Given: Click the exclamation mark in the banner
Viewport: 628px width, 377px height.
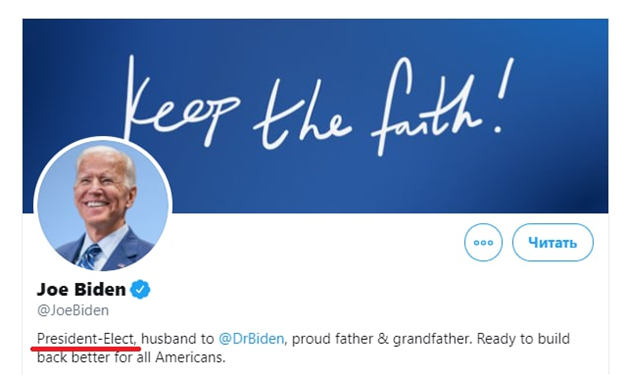Looking at the screenshot, I should (x=503, y=96).
